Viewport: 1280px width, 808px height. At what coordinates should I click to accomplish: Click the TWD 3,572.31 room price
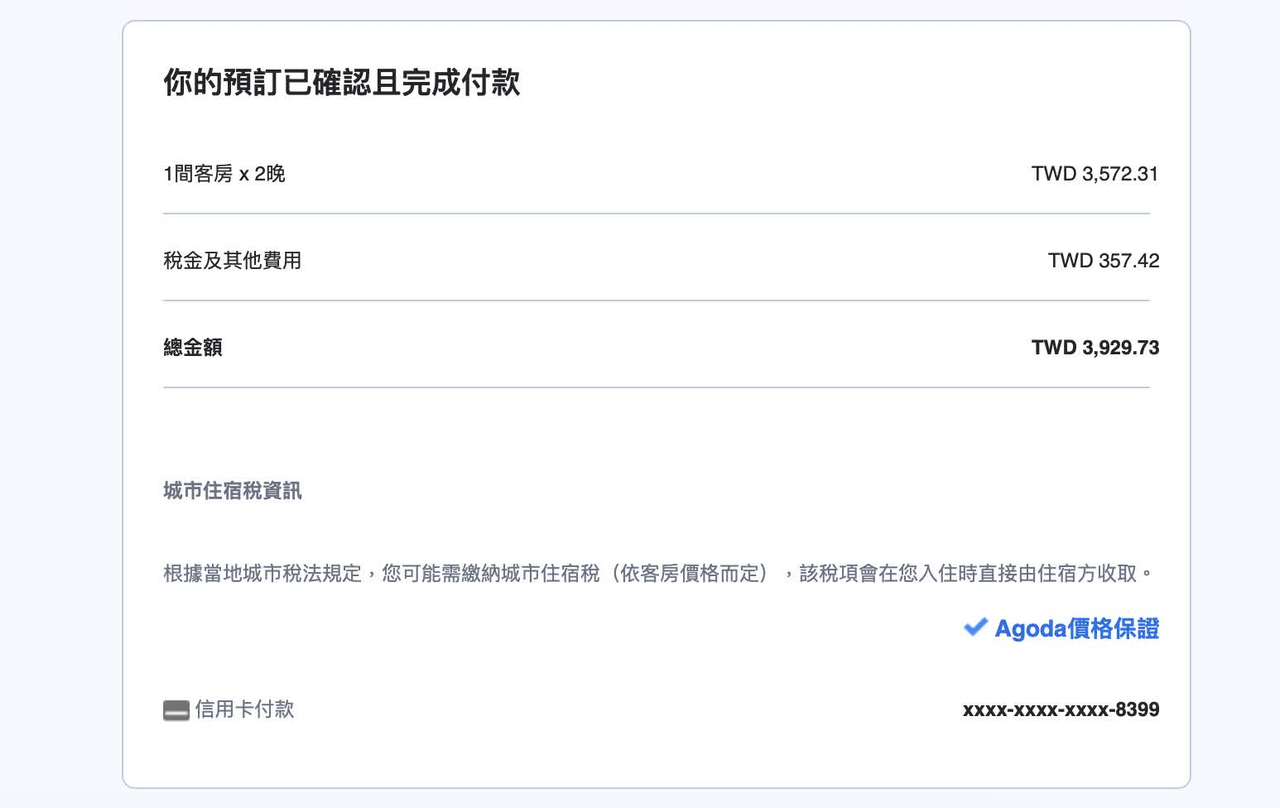(x=1095, y=174)
